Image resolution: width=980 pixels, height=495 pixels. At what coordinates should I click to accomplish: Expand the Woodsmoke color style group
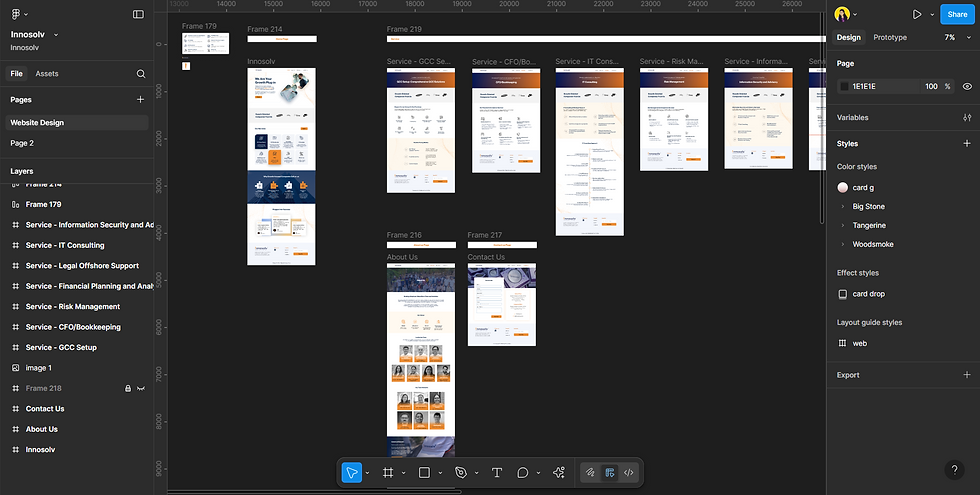(x=842, y=244)
